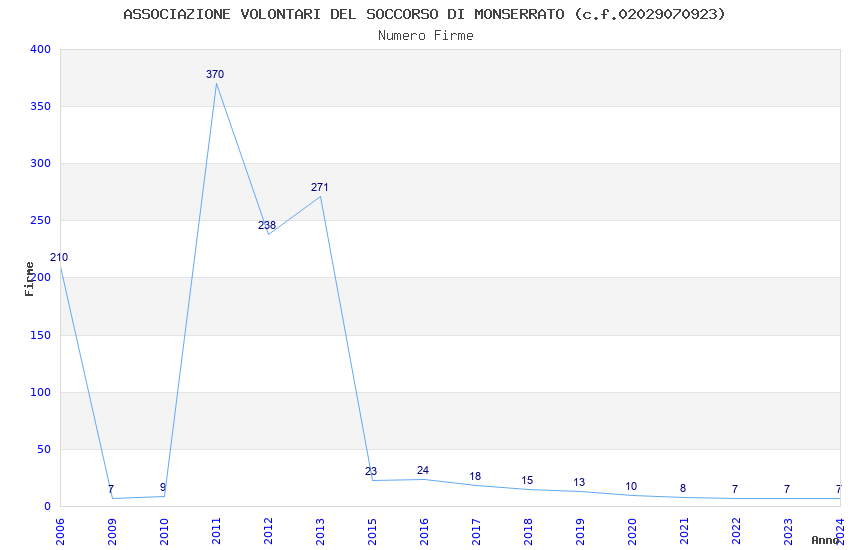Viewport: 850px width, 550px height.
Task: Select x-axis year label 2022
Action: (x=737, y=532)
